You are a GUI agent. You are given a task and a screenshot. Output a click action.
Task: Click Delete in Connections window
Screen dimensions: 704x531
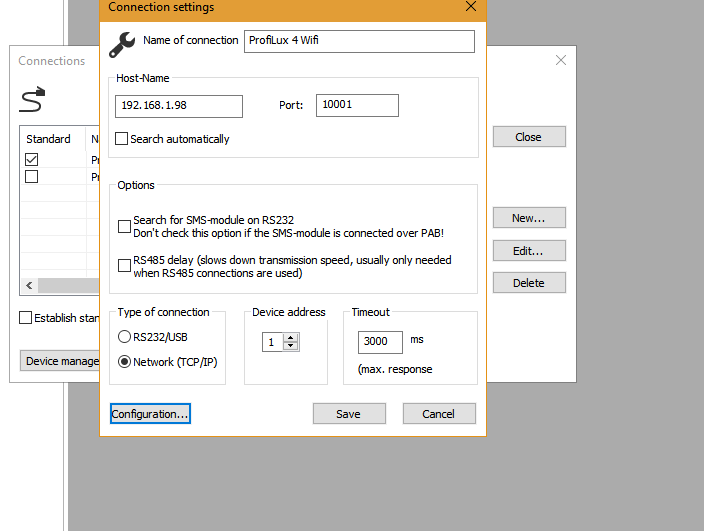(529, 283)
